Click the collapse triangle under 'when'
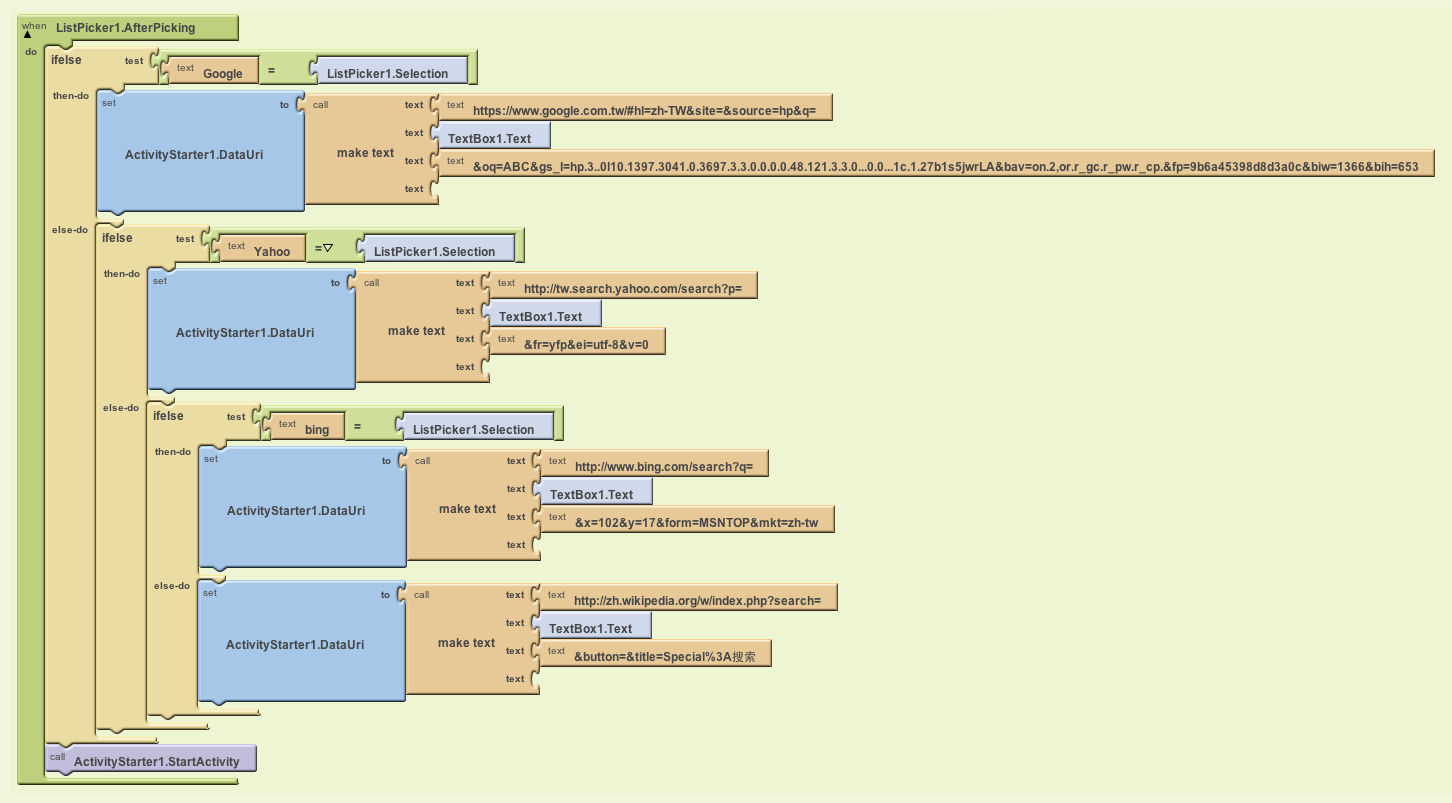Viewport: 1452px width, 803px height. coord(27,34)
